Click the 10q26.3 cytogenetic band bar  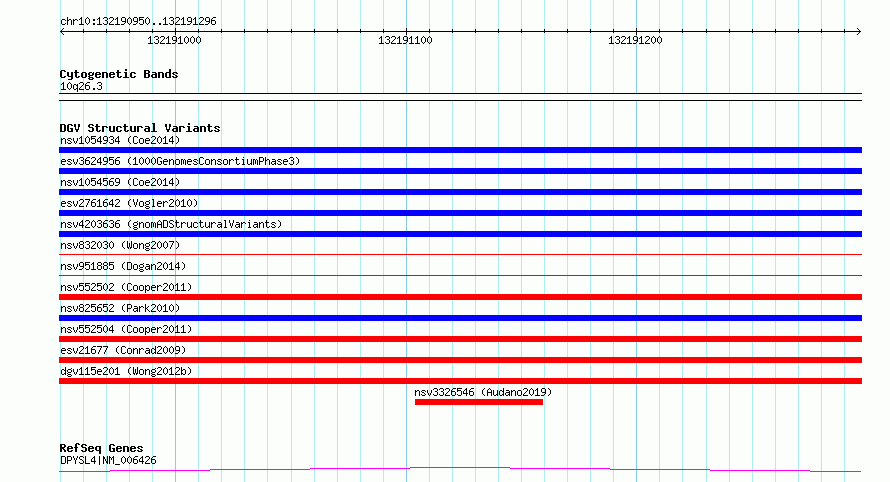pos(460,97)
